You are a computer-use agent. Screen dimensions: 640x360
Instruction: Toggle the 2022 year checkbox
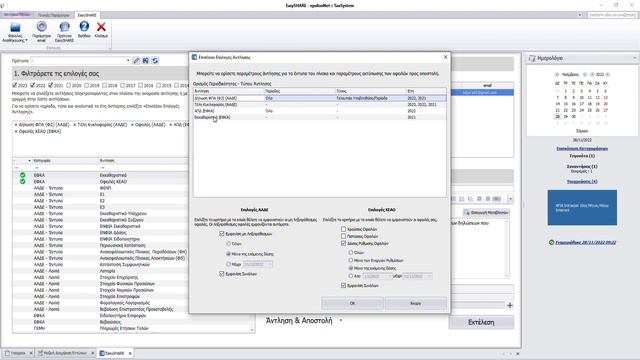tap(33, 85)
